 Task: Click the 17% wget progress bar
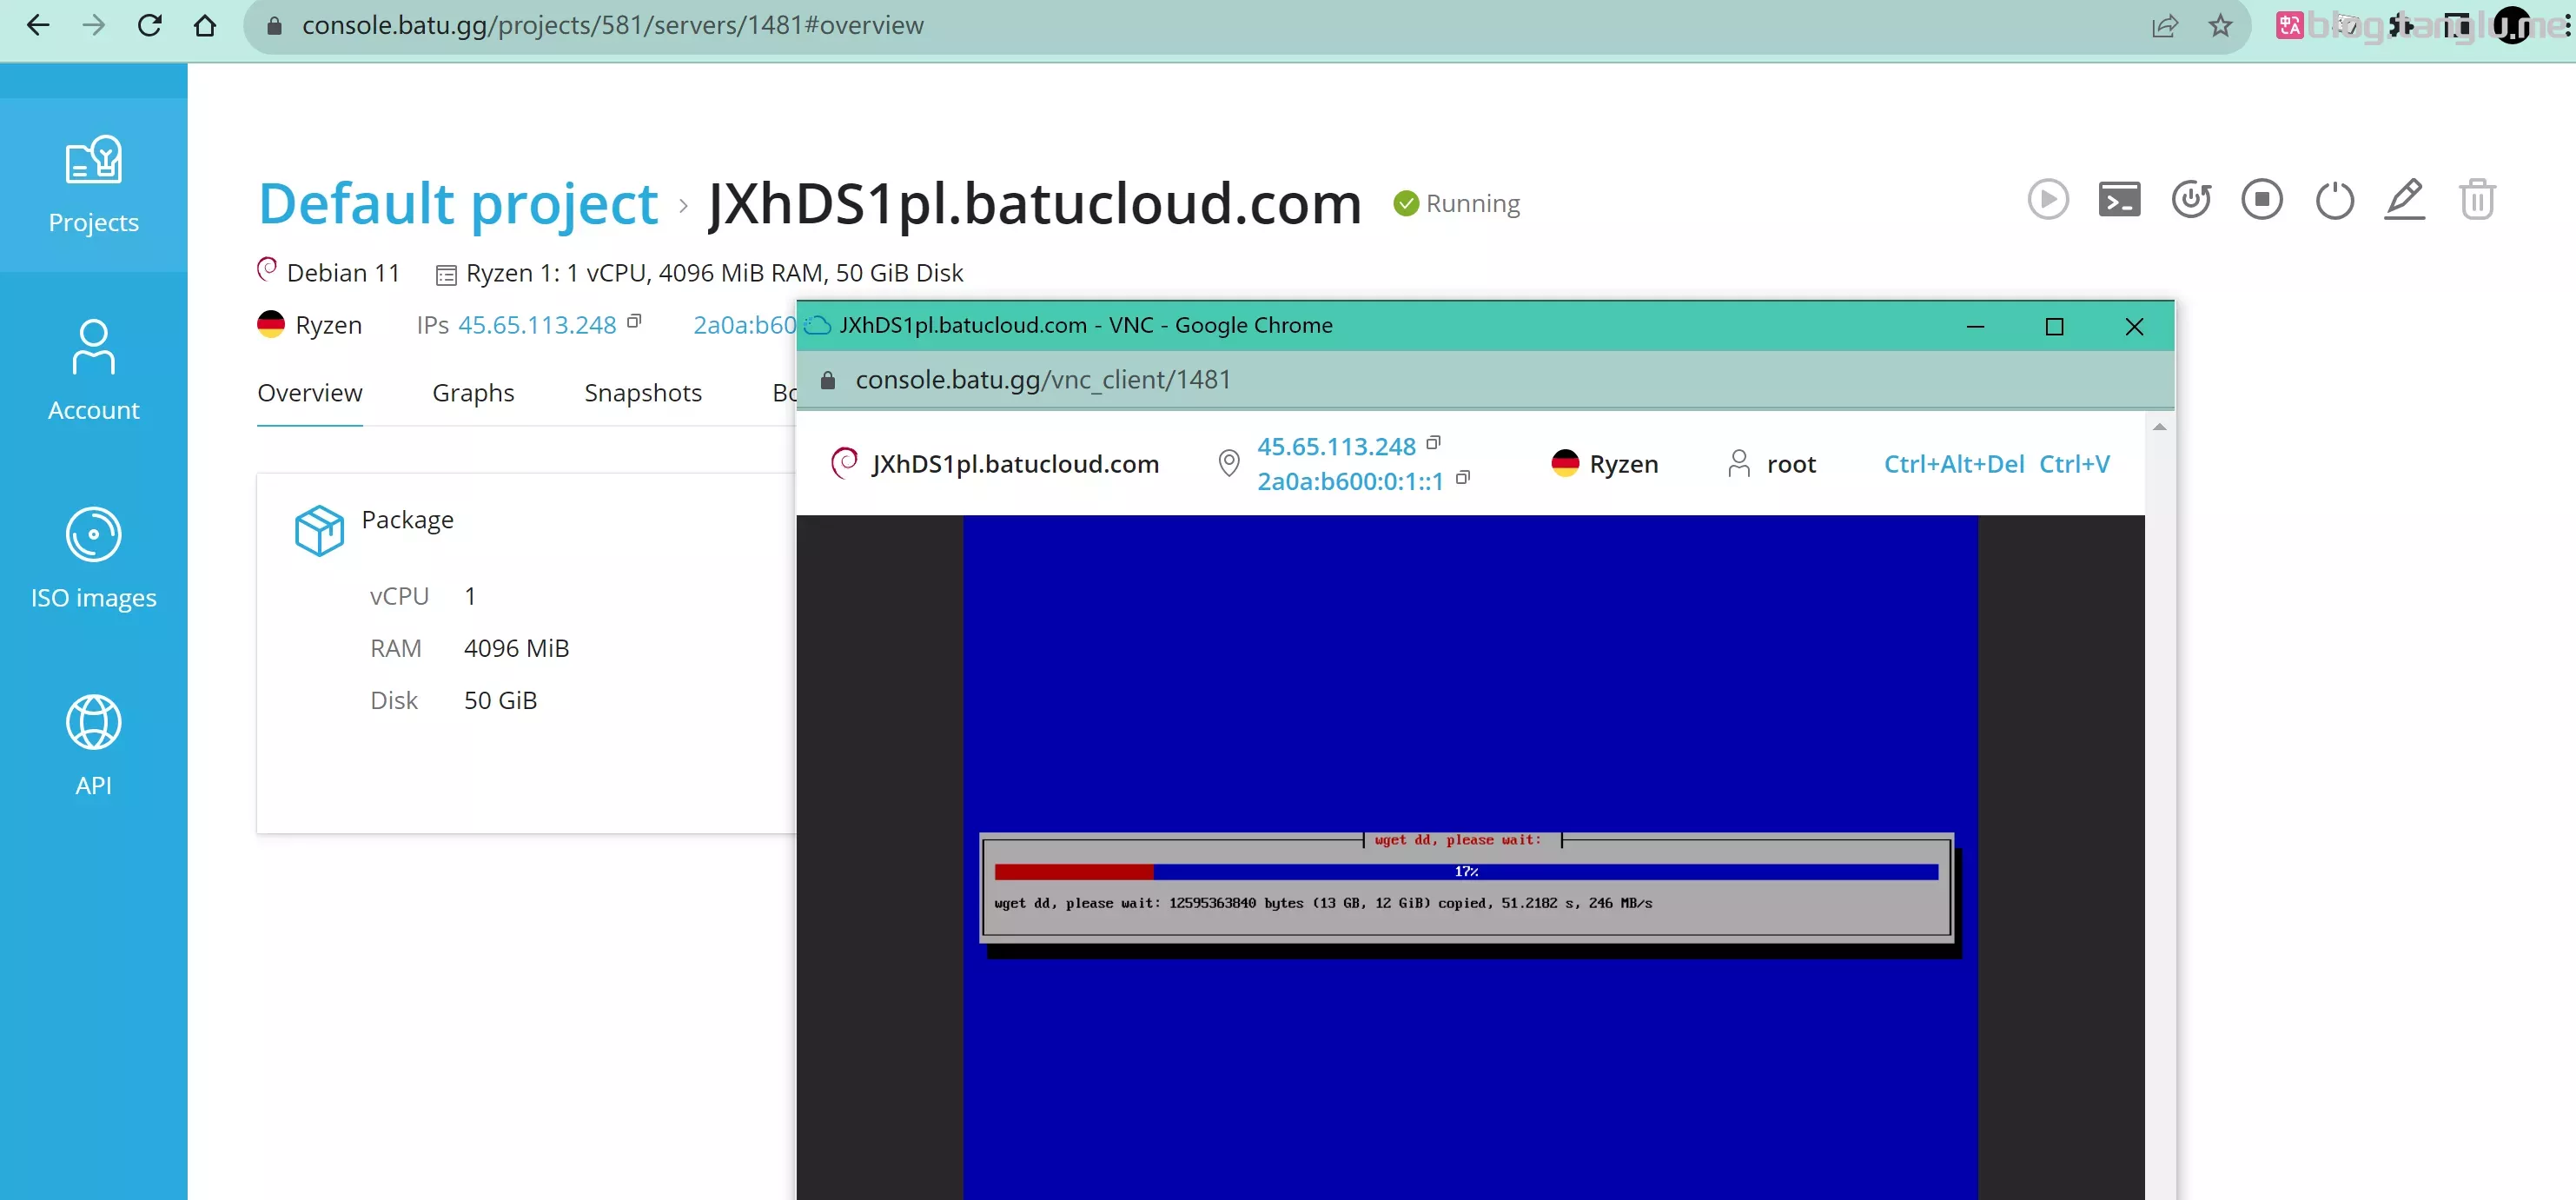click(1466, 871)
